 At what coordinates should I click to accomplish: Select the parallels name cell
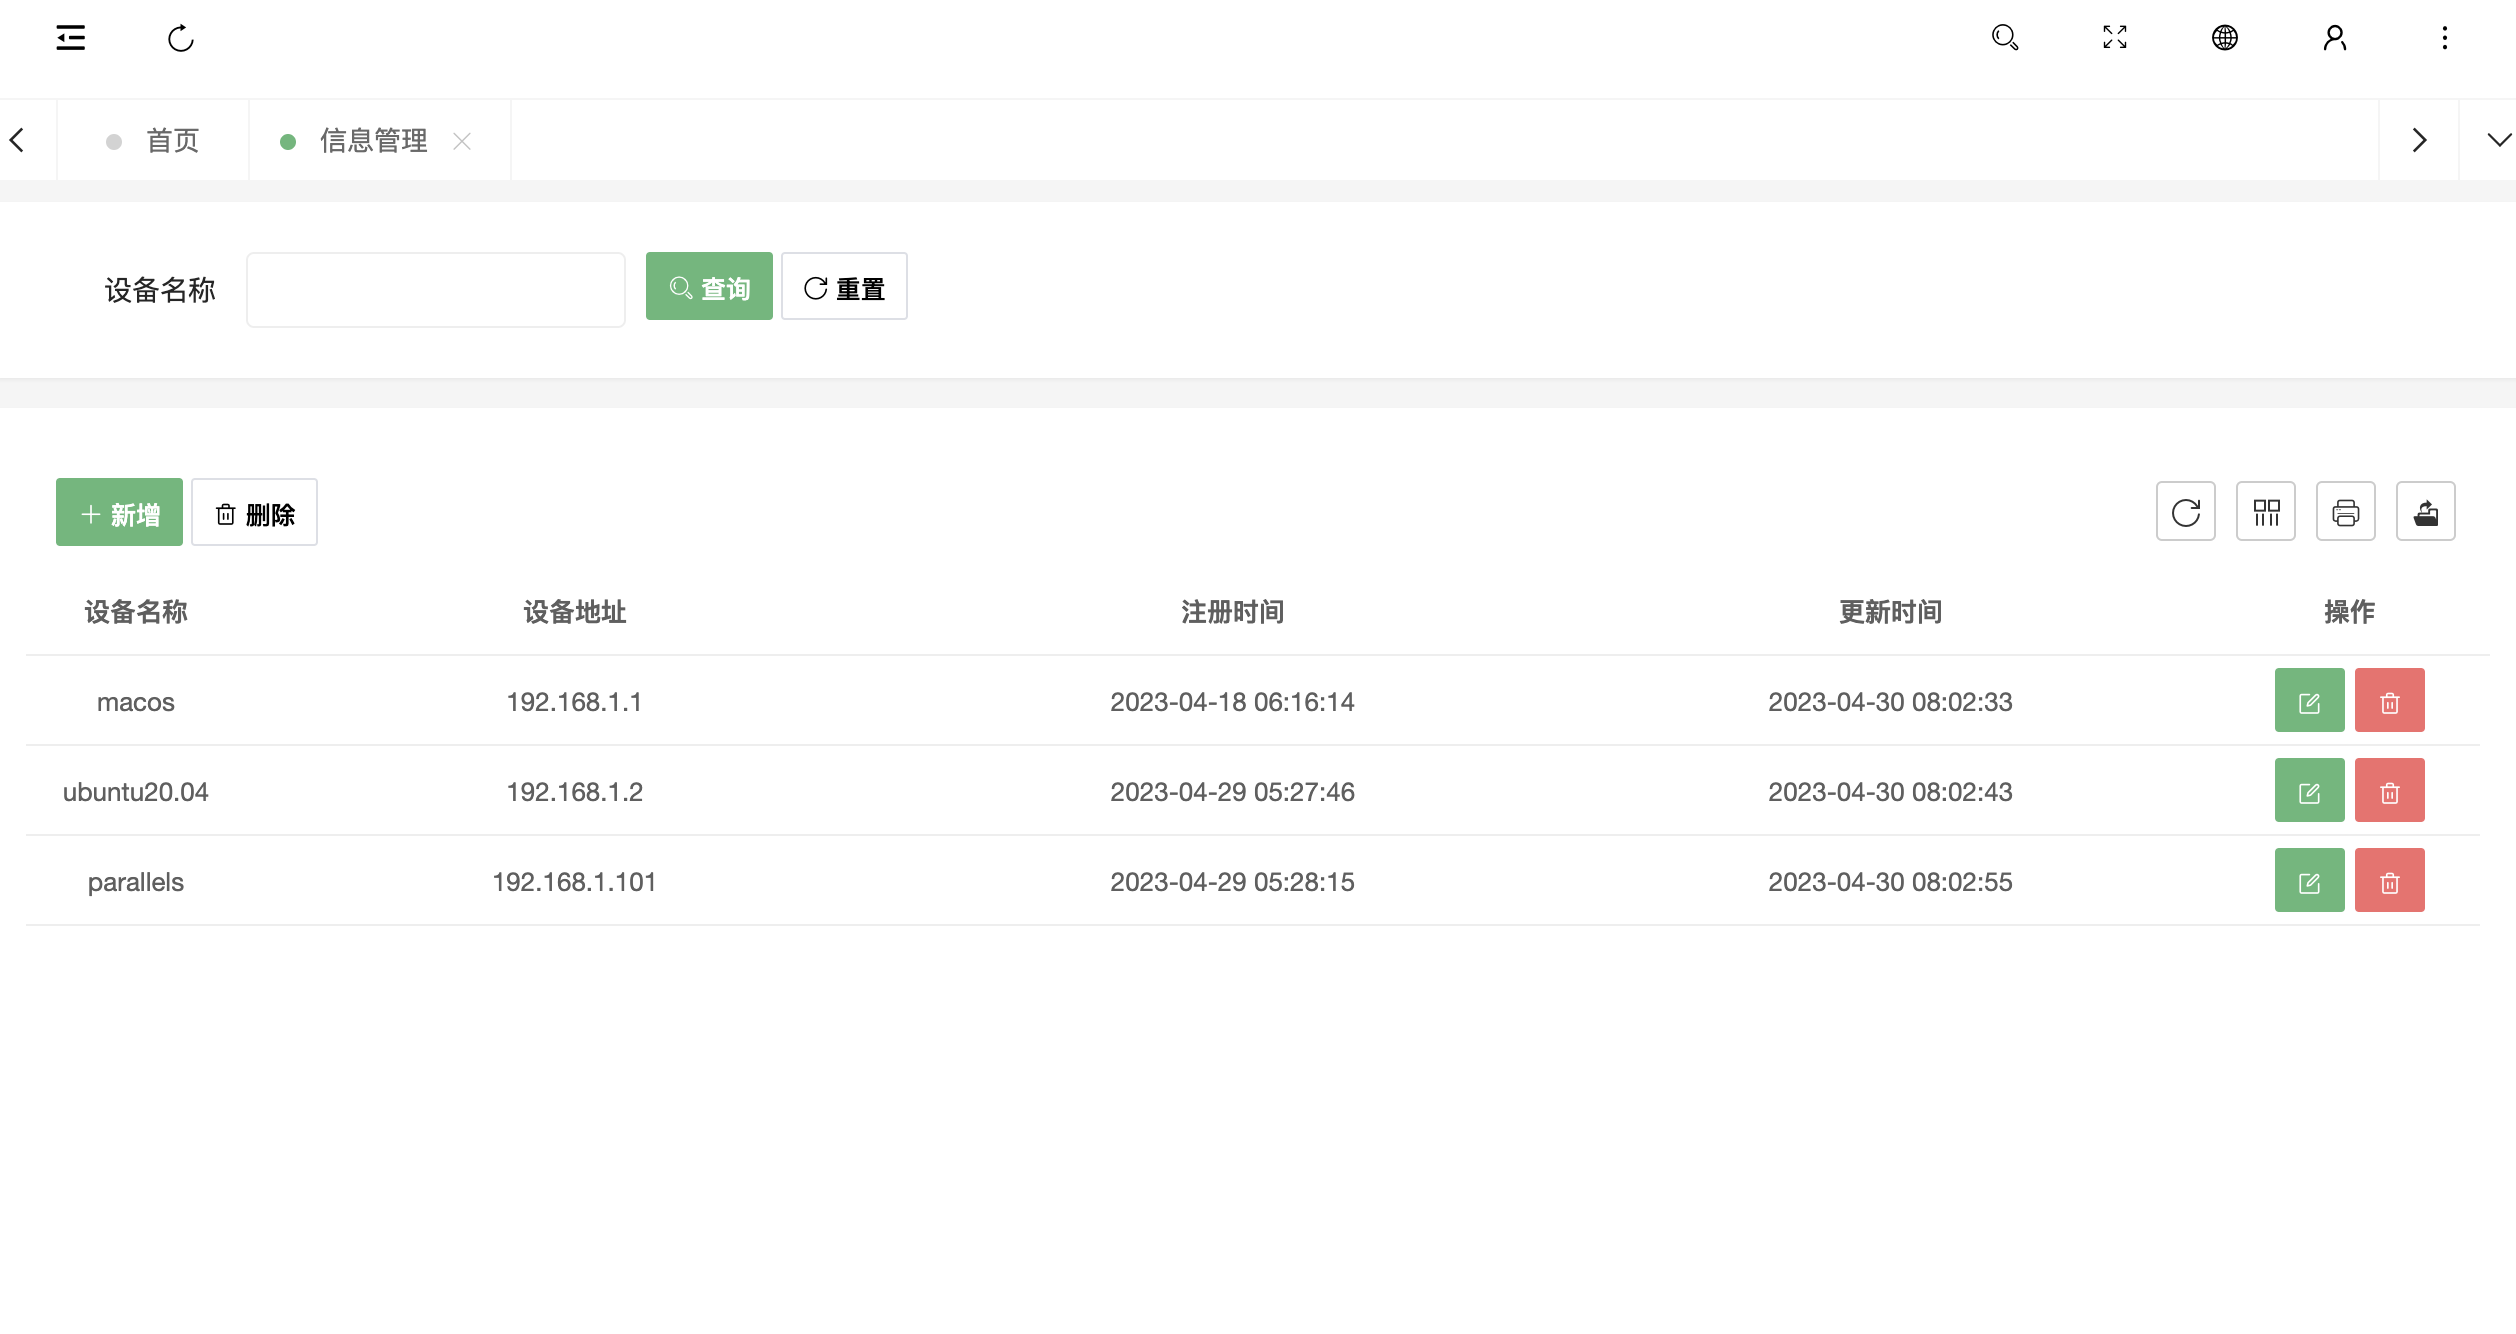pyautogui.click(x=136, y=882)
